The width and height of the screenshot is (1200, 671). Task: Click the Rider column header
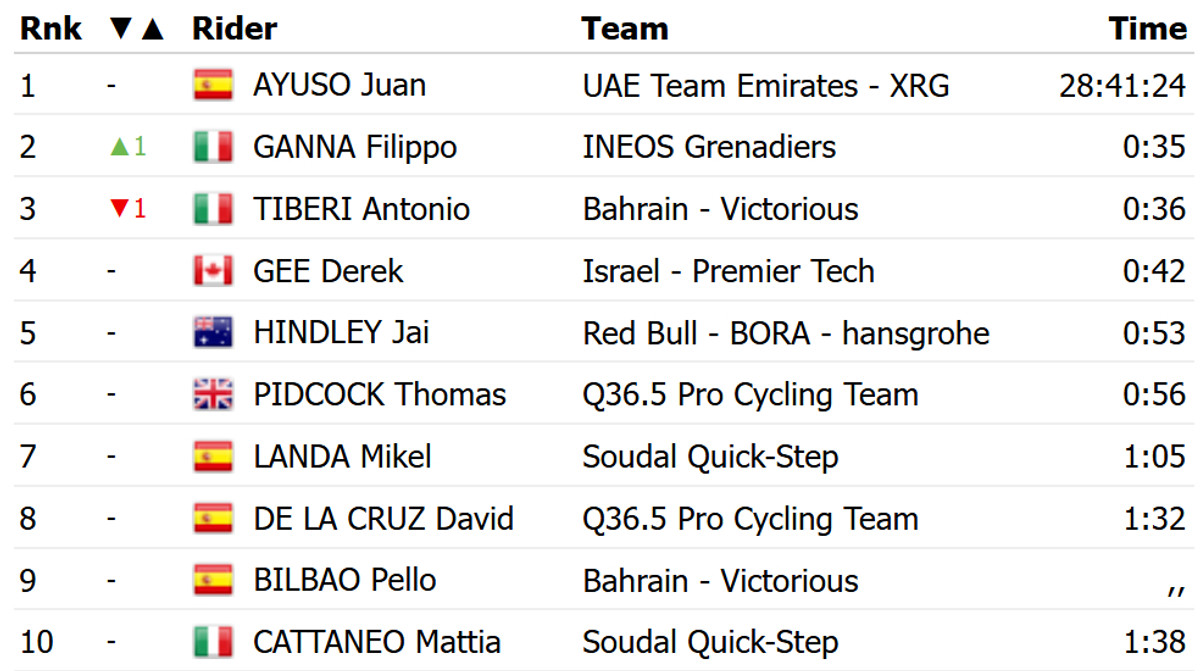[234, 29]
